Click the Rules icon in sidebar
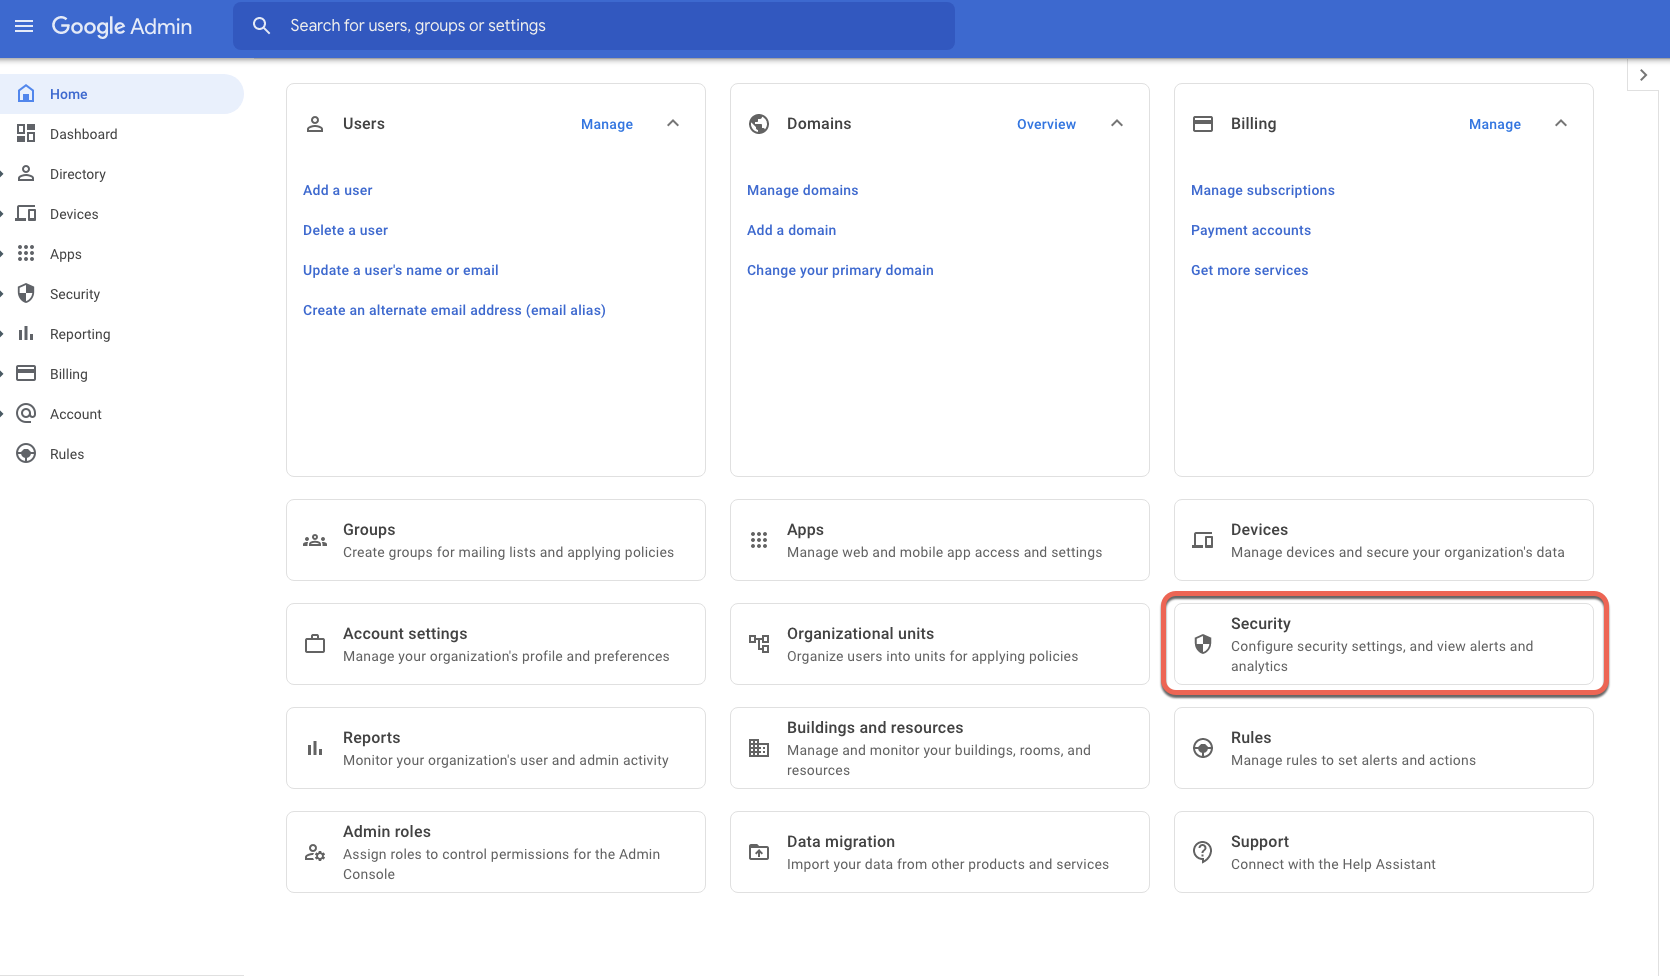This screenshot has height=976, width=1670. tap(26, 454)
